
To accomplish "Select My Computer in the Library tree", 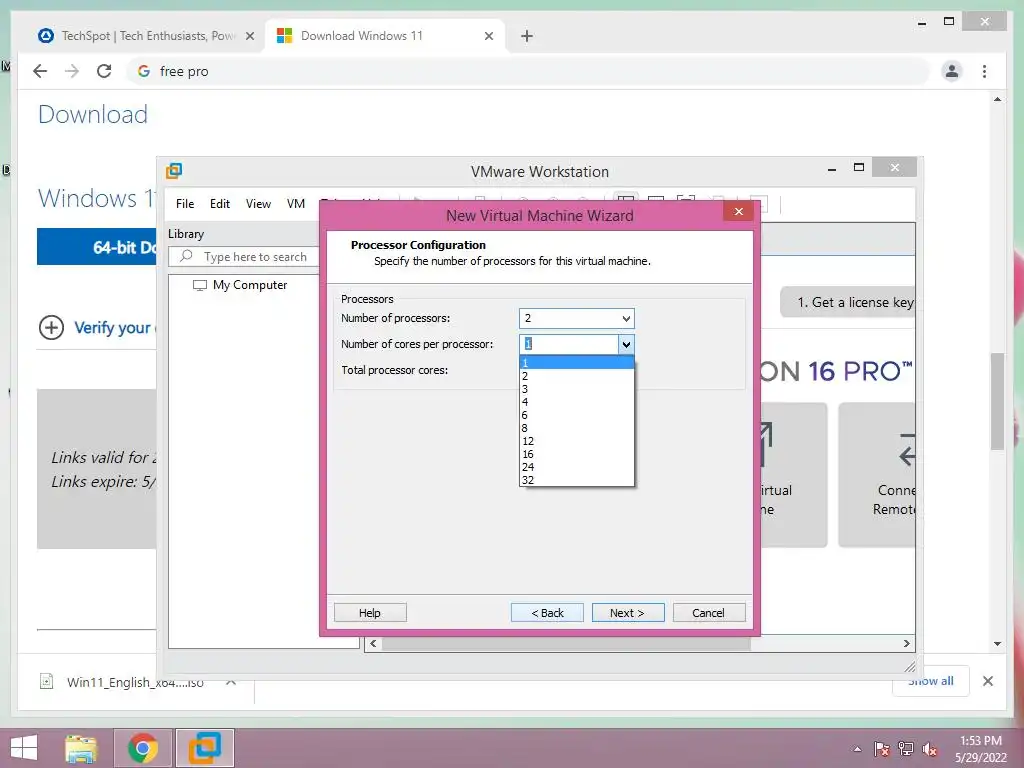I will tap(240, 285).
